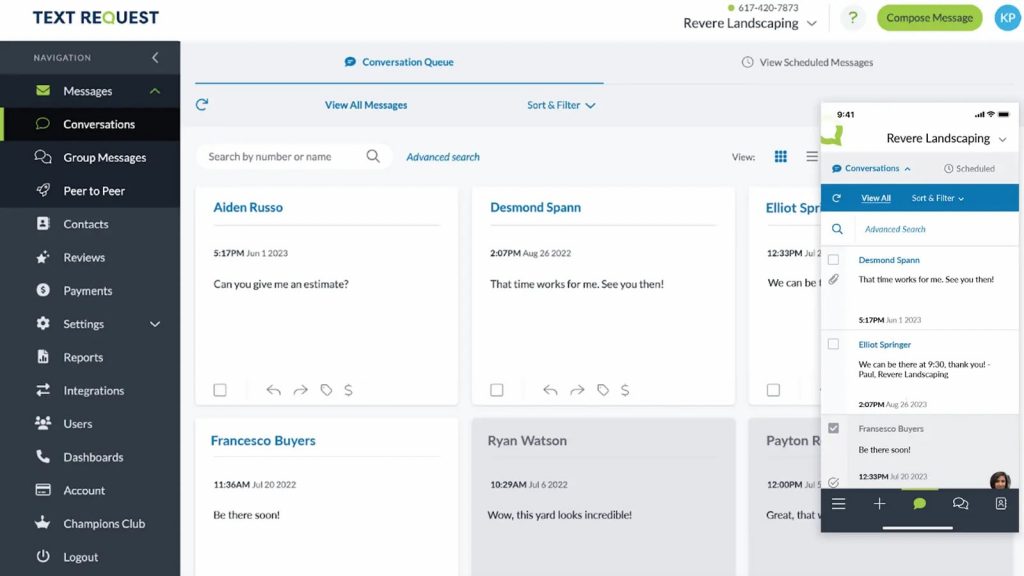This screenshot has height=576, width=1024.
Task: Uncheck Fransesco Buyers checkbox in mobile panel
Action: click(834, 428)
